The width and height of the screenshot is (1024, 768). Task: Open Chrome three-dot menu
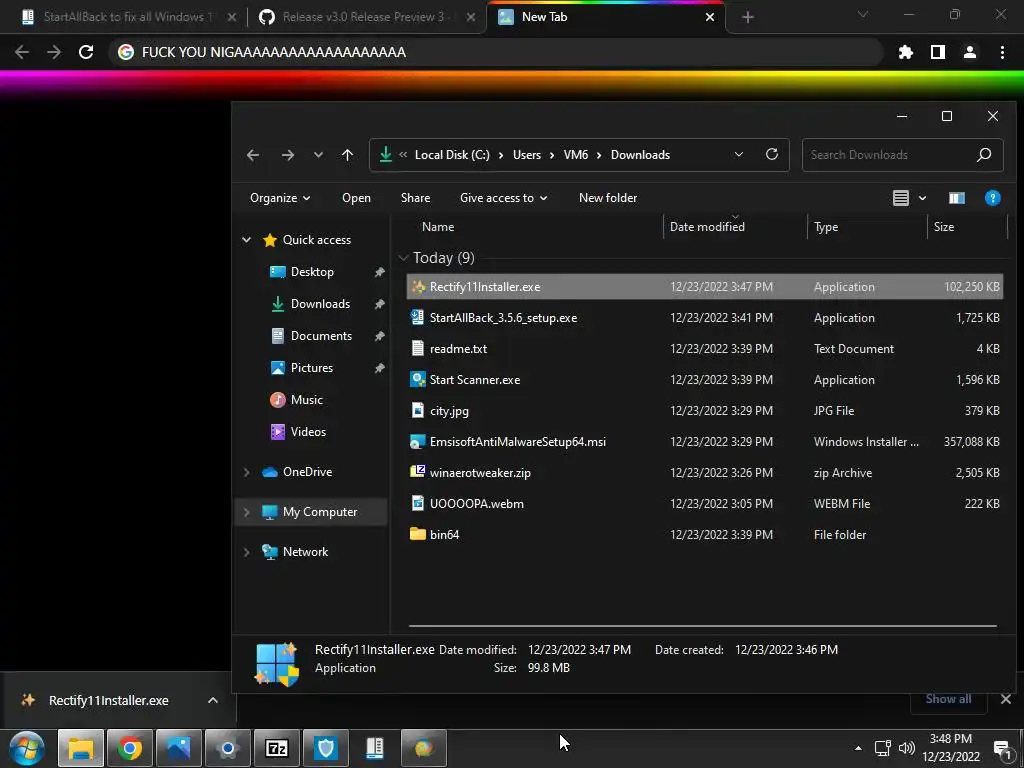pyautogui.click(x=1002, y=52)
